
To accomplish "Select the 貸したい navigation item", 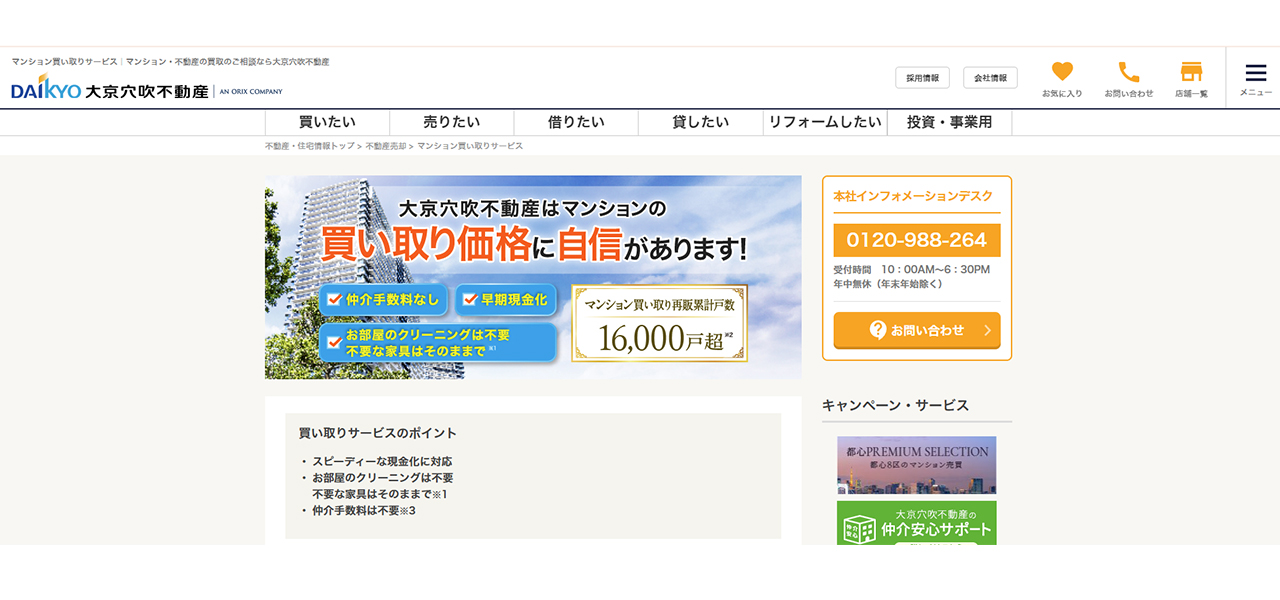I will tap(701, 122).
